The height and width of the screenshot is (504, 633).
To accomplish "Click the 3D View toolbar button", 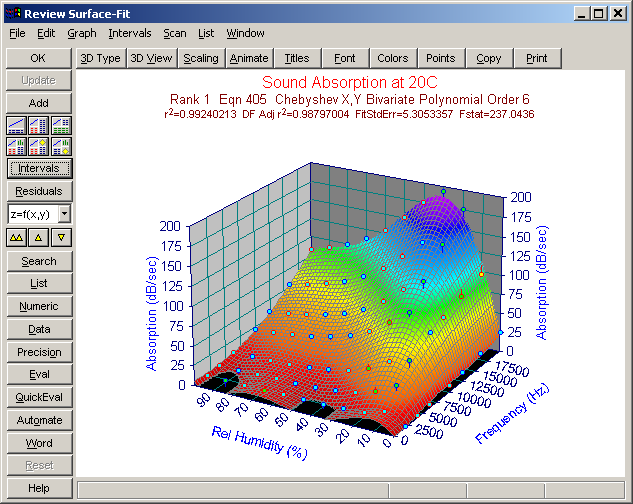I will 151,59.
